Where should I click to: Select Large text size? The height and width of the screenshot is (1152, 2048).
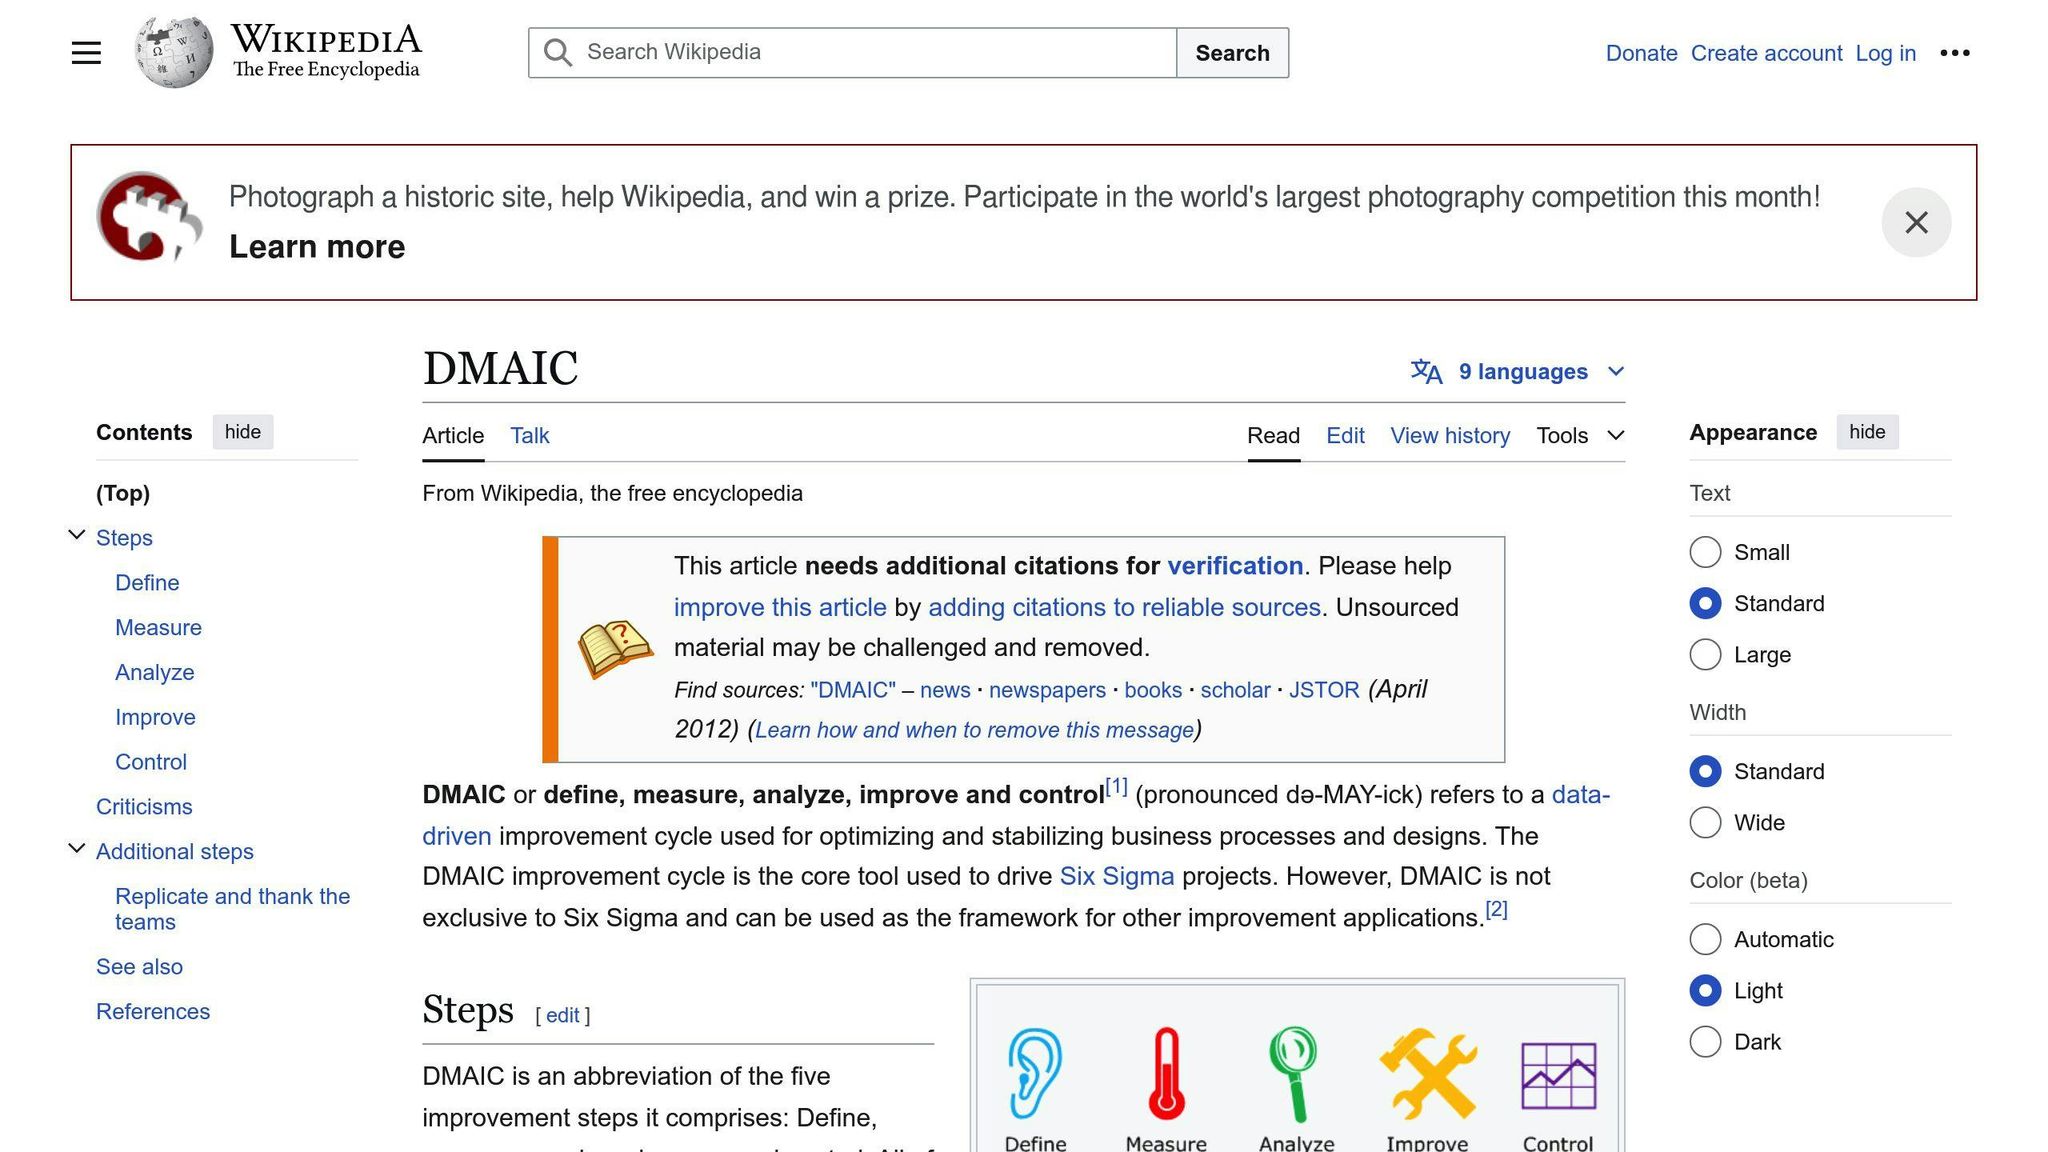[x=1705, y=655]
